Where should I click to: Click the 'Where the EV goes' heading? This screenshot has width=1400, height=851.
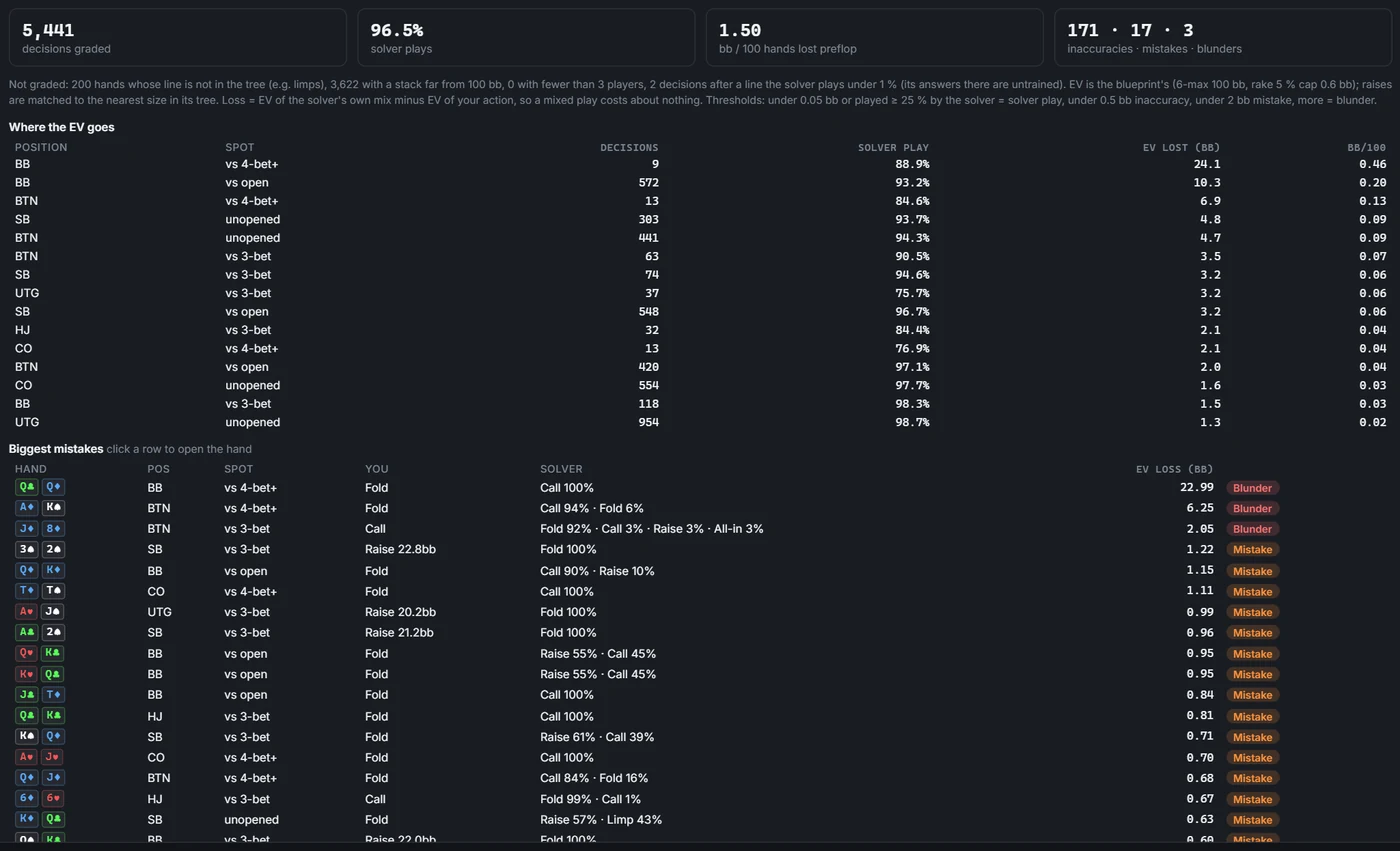(x=61, y=127)
